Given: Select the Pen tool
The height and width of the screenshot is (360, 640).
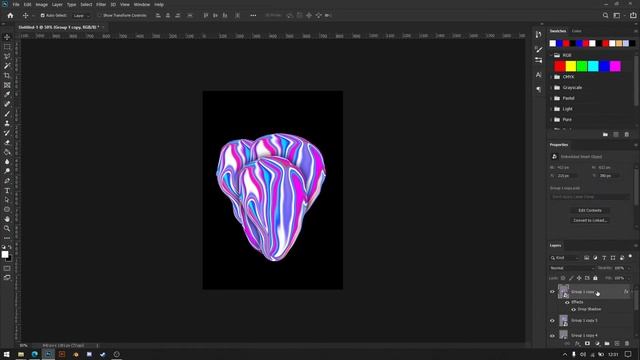Looking at the screenshot, I should tap(7, 181).
